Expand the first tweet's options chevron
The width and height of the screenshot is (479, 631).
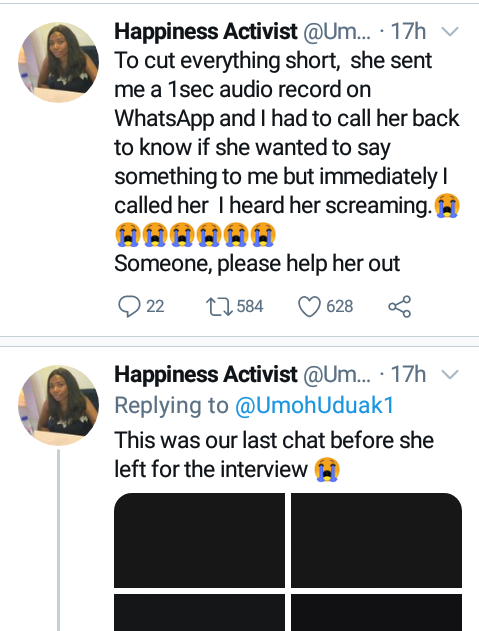pyautogui.click(x=450, y=31)
